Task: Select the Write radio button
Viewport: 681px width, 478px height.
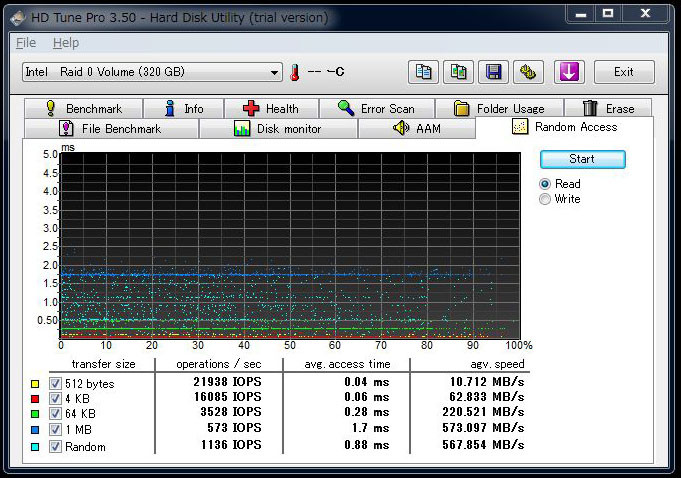Action: tap(545, 199)
